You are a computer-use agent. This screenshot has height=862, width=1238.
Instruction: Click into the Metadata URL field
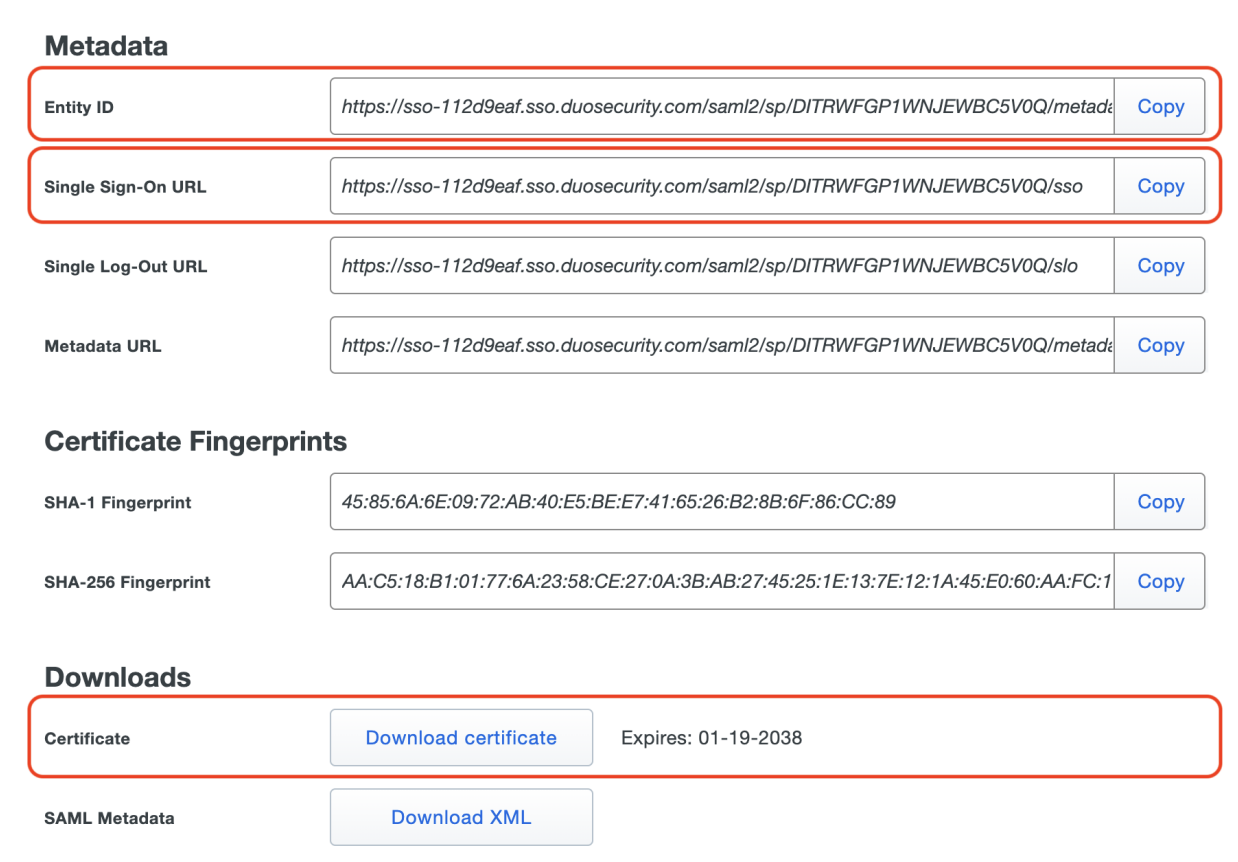[722, 345]
